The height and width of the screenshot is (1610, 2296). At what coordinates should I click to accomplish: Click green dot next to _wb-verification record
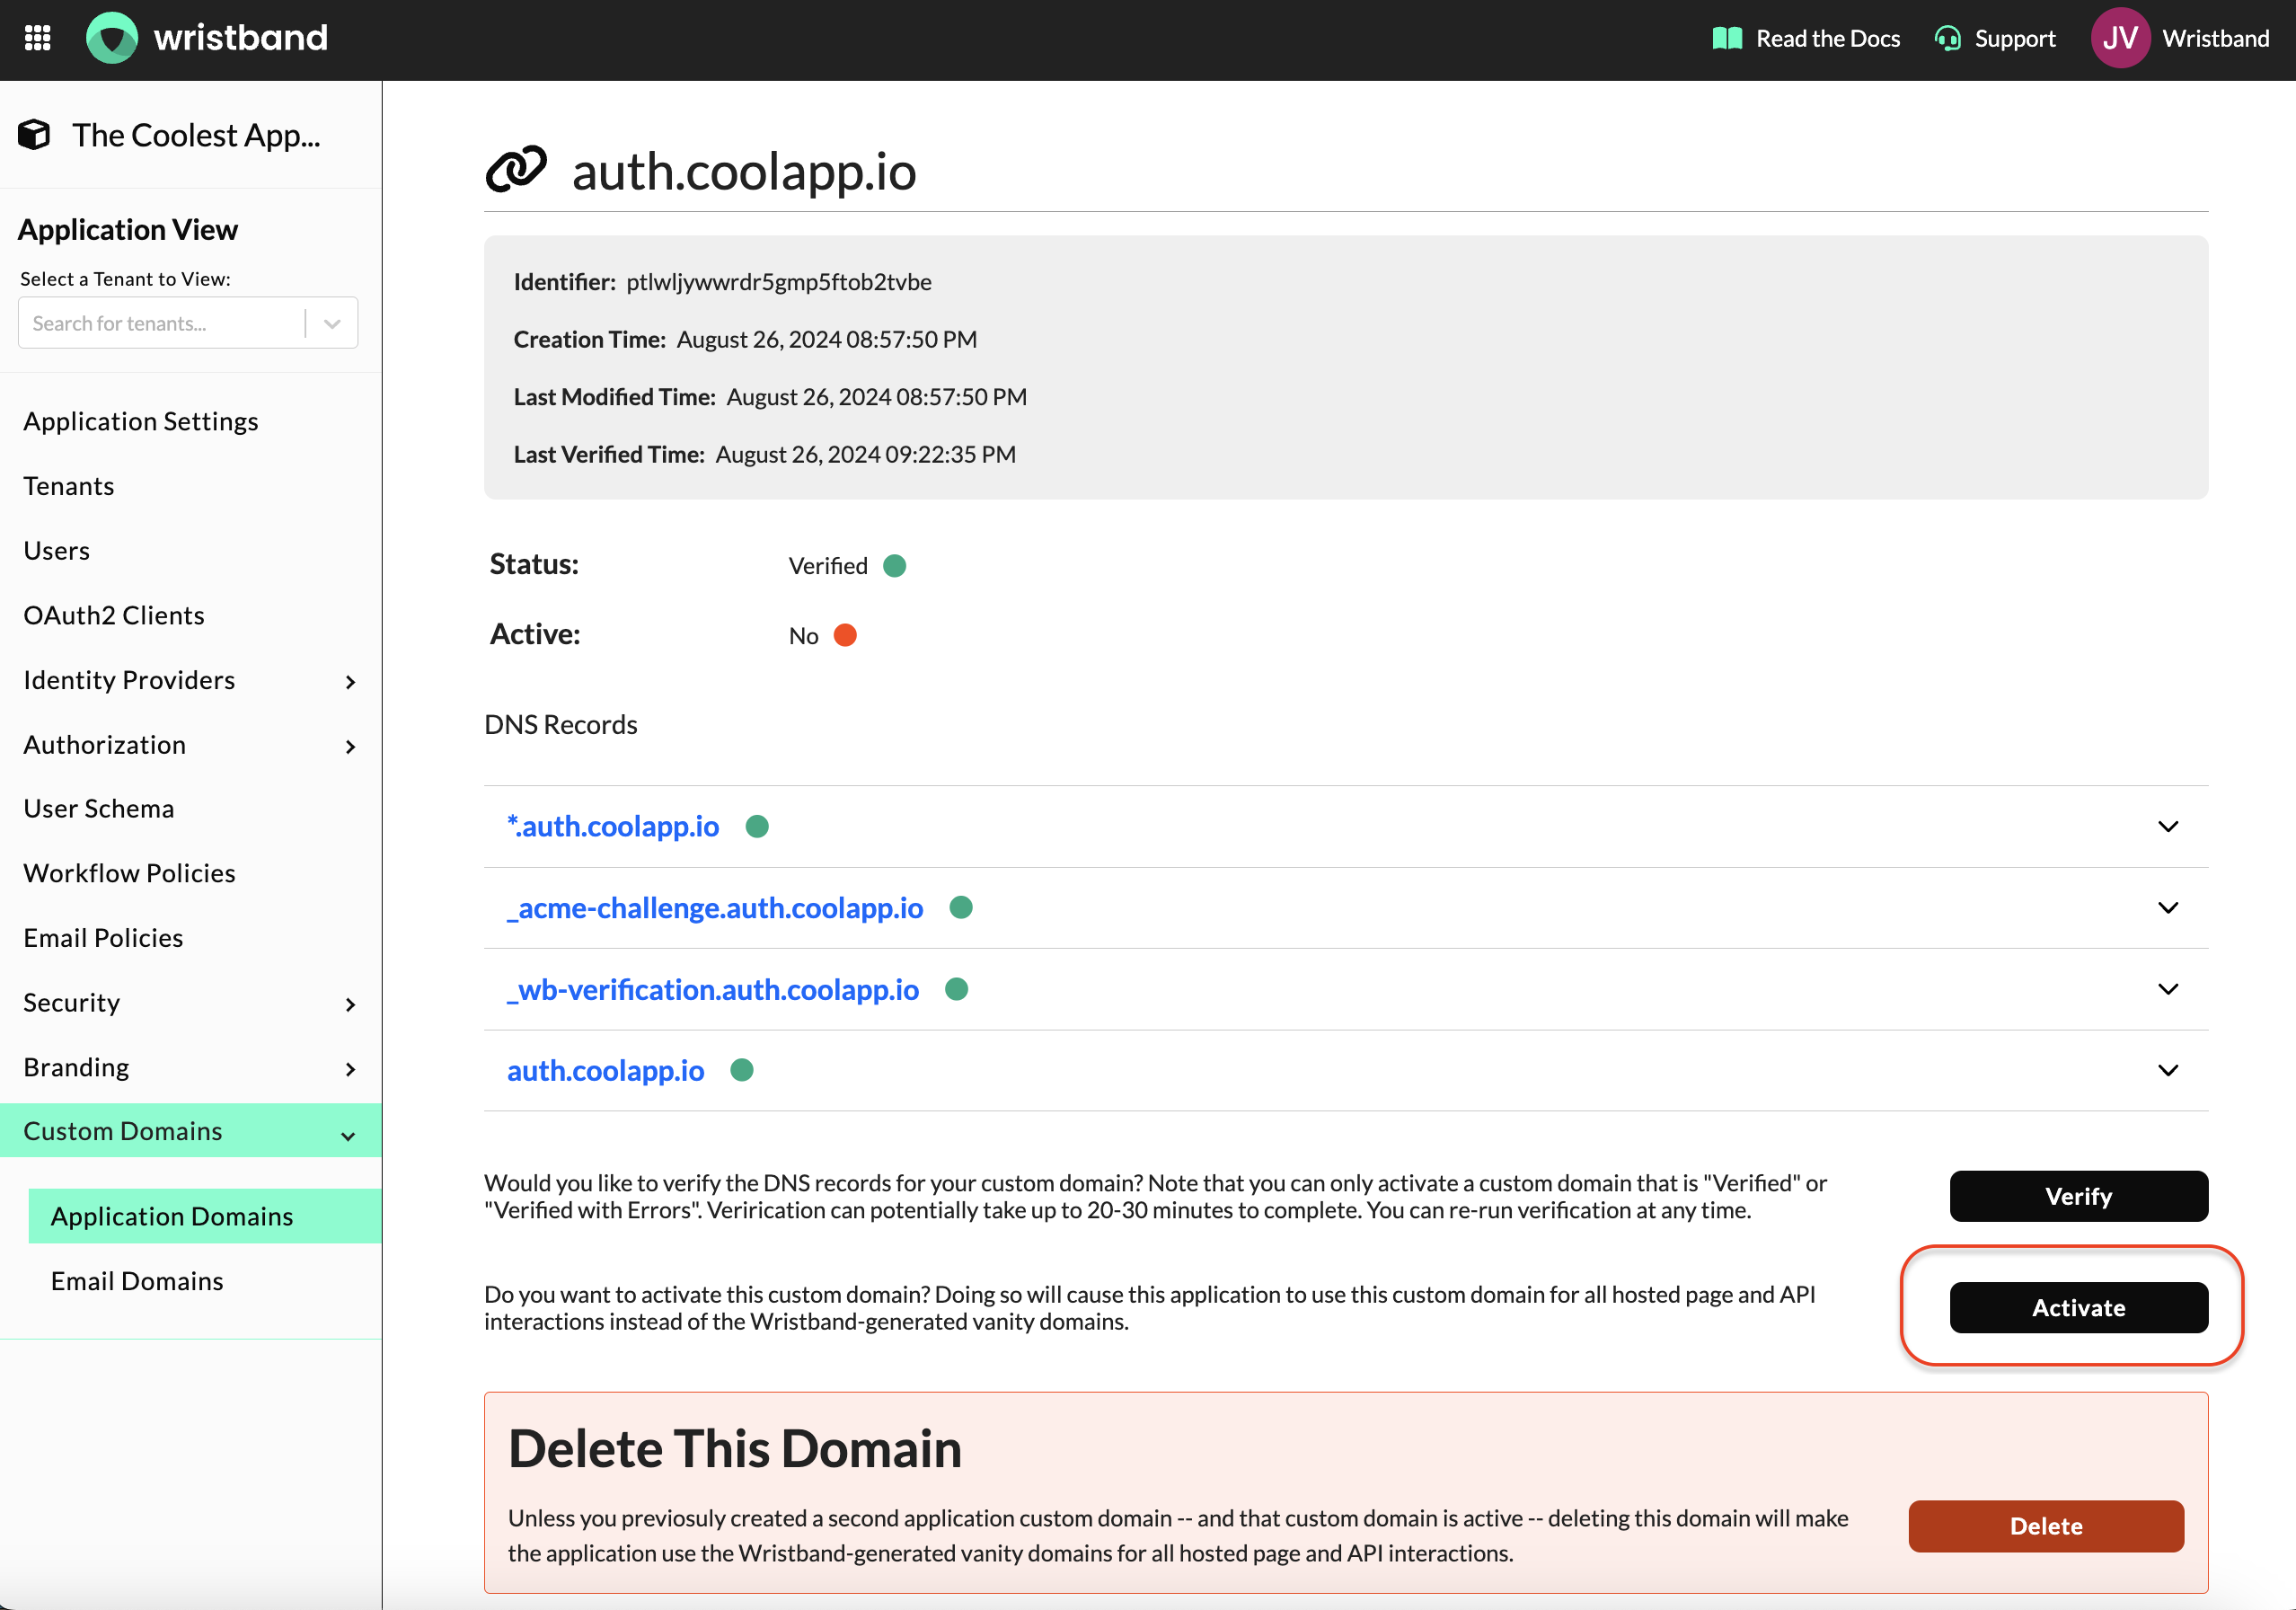pos(957,989)
